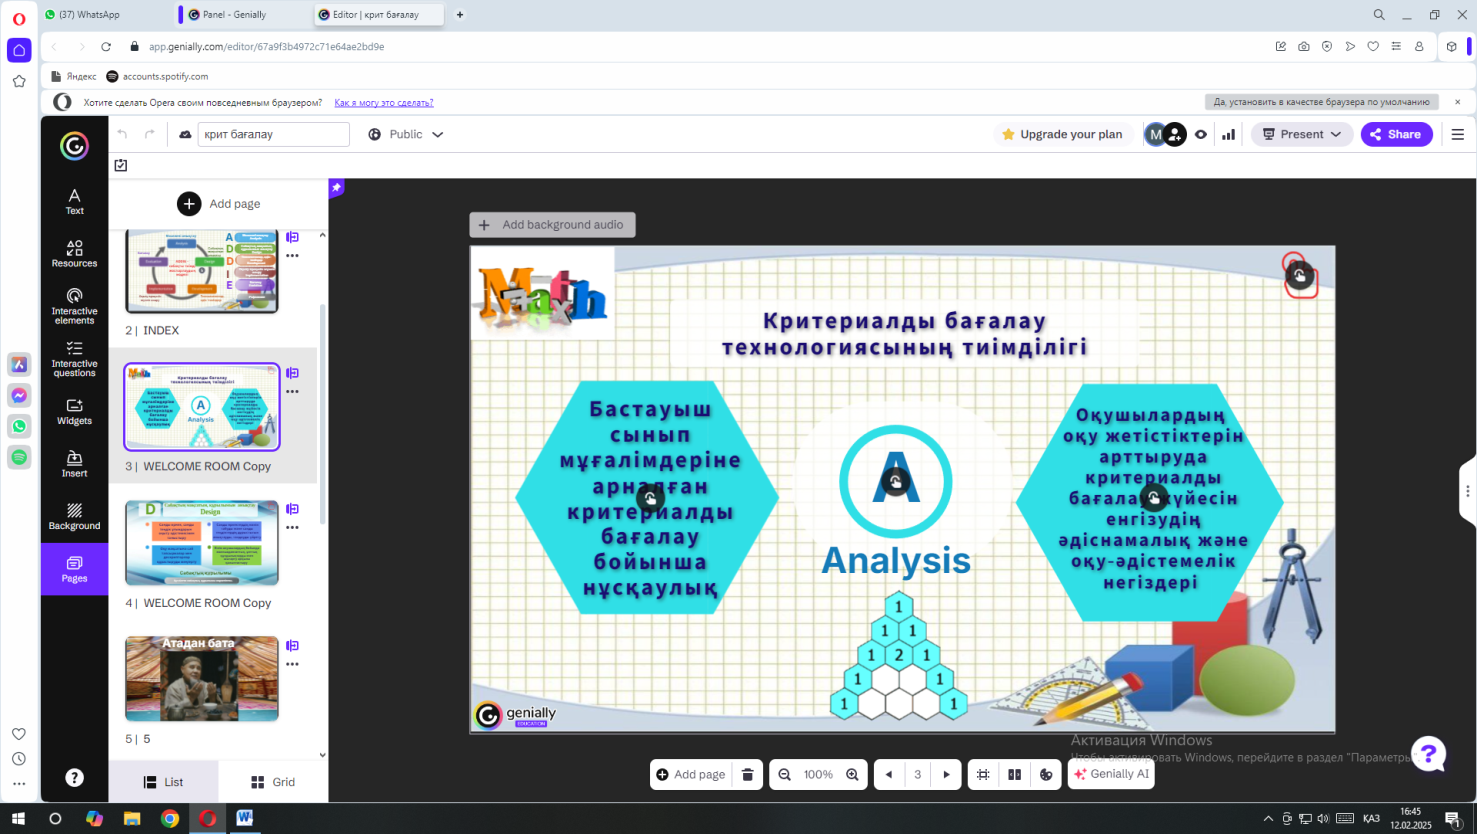Viewport: 1477px width, 834px height.
Task: Select page 4 WELCOME ROOM Copy thumbnail
Action: coord(202,543)
